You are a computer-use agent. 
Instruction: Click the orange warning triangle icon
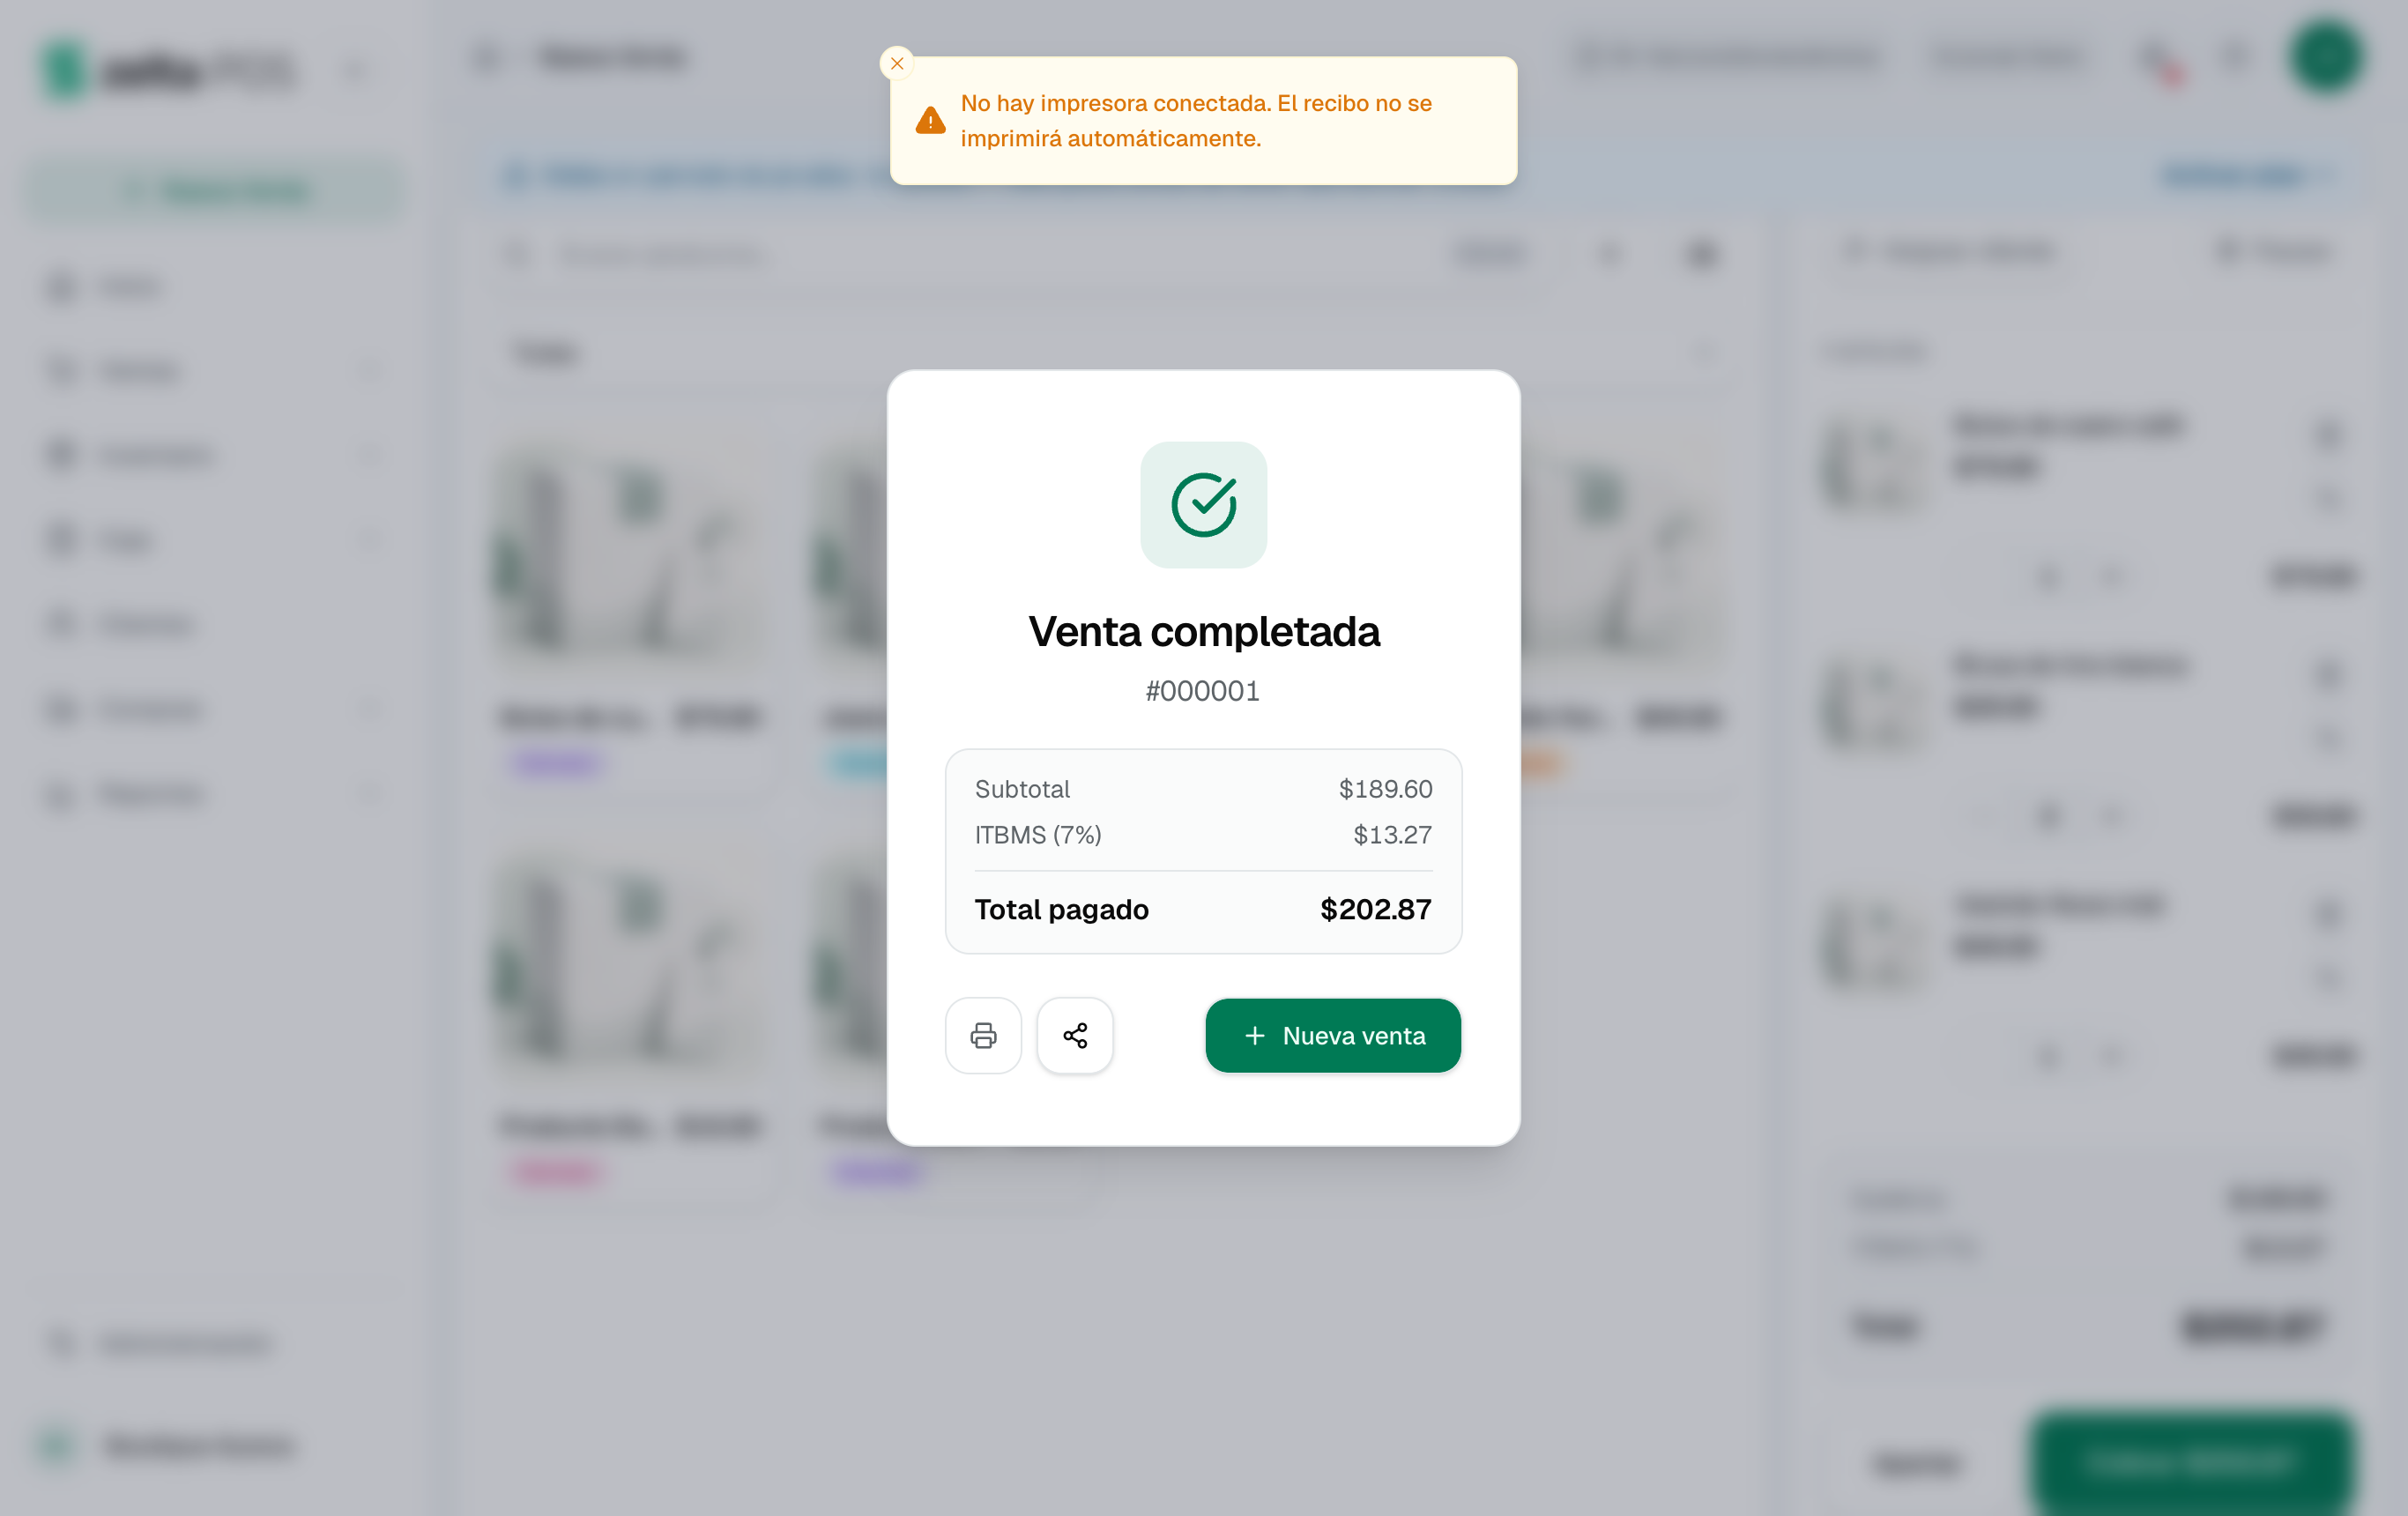pyautogui.click(x=930, y=120)
